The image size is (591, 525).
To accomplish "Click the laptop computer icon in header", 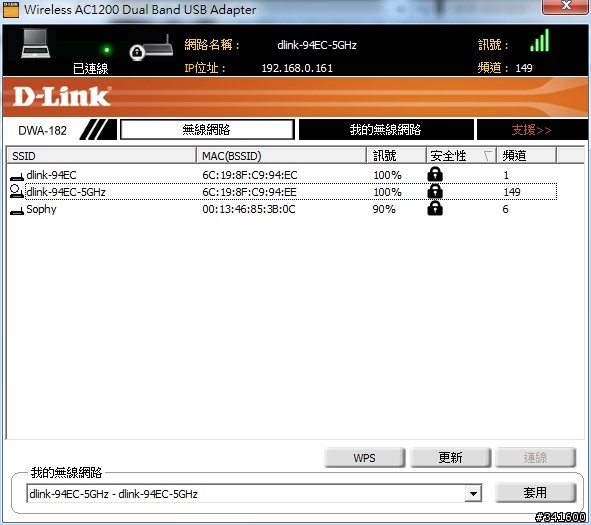I will [35, 44].
